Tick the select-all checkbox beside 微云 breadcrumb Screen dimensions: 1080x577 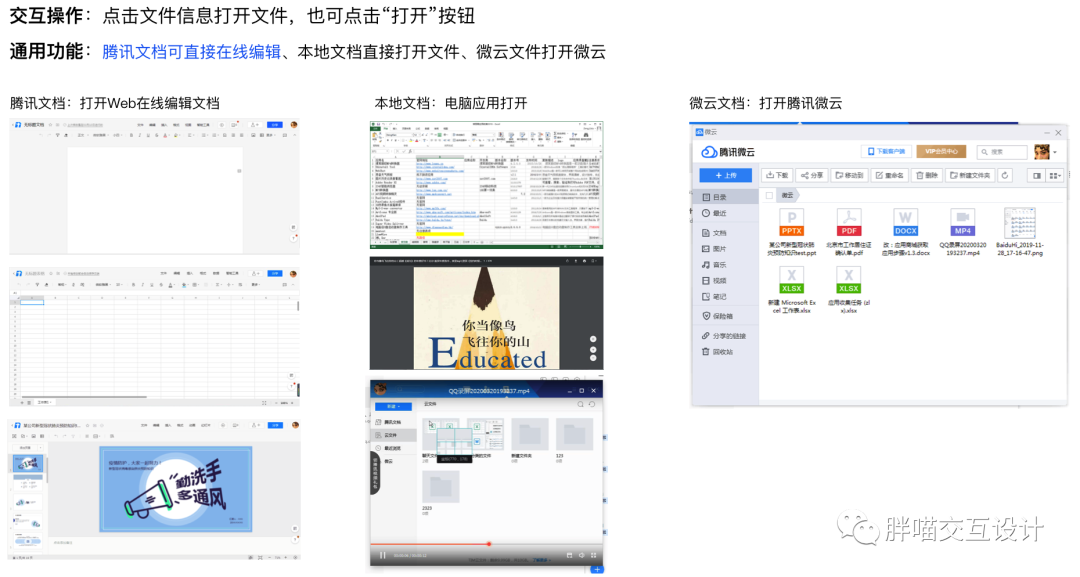click(x=769, y=196)
